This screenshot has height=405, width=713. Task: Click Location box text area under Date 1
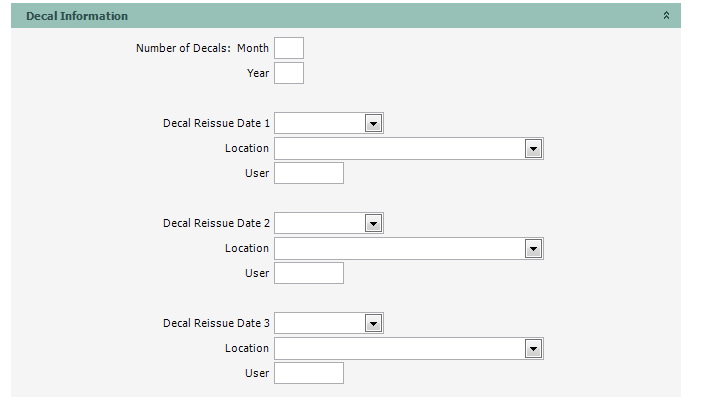point(400,149)
